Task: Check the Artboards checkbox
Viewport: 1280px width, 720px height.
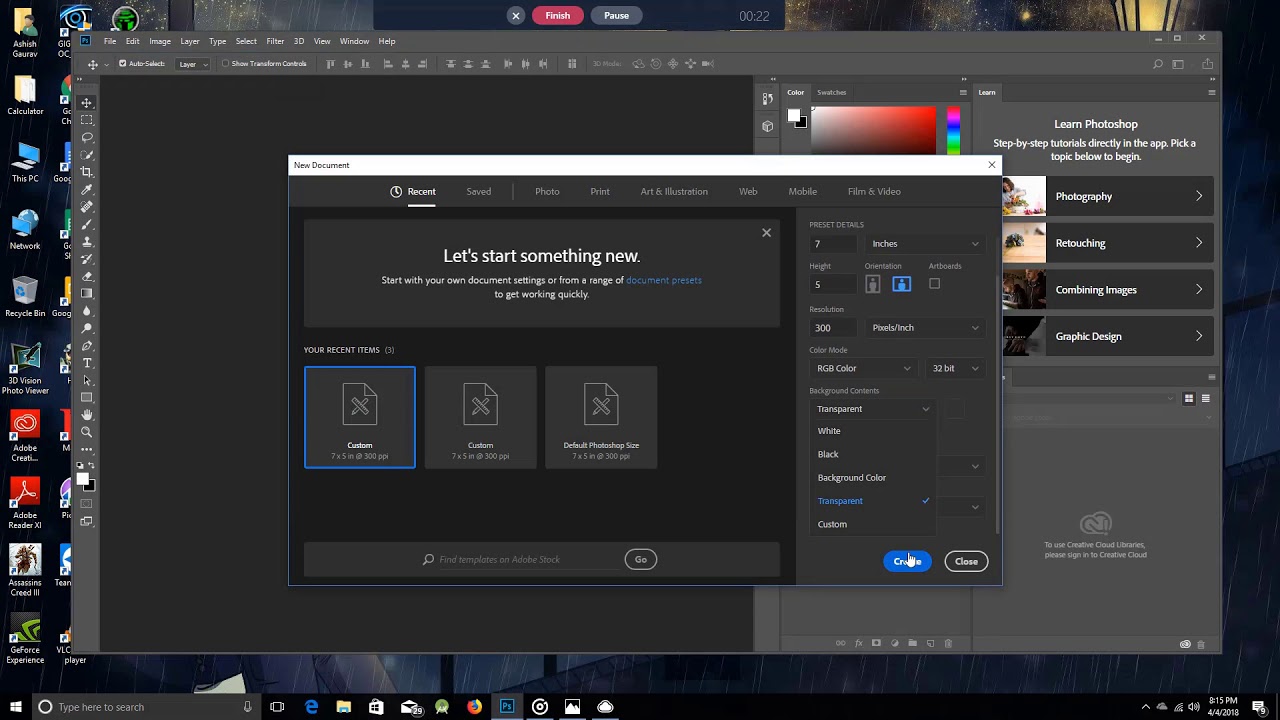Action: (x=935, y=284)
